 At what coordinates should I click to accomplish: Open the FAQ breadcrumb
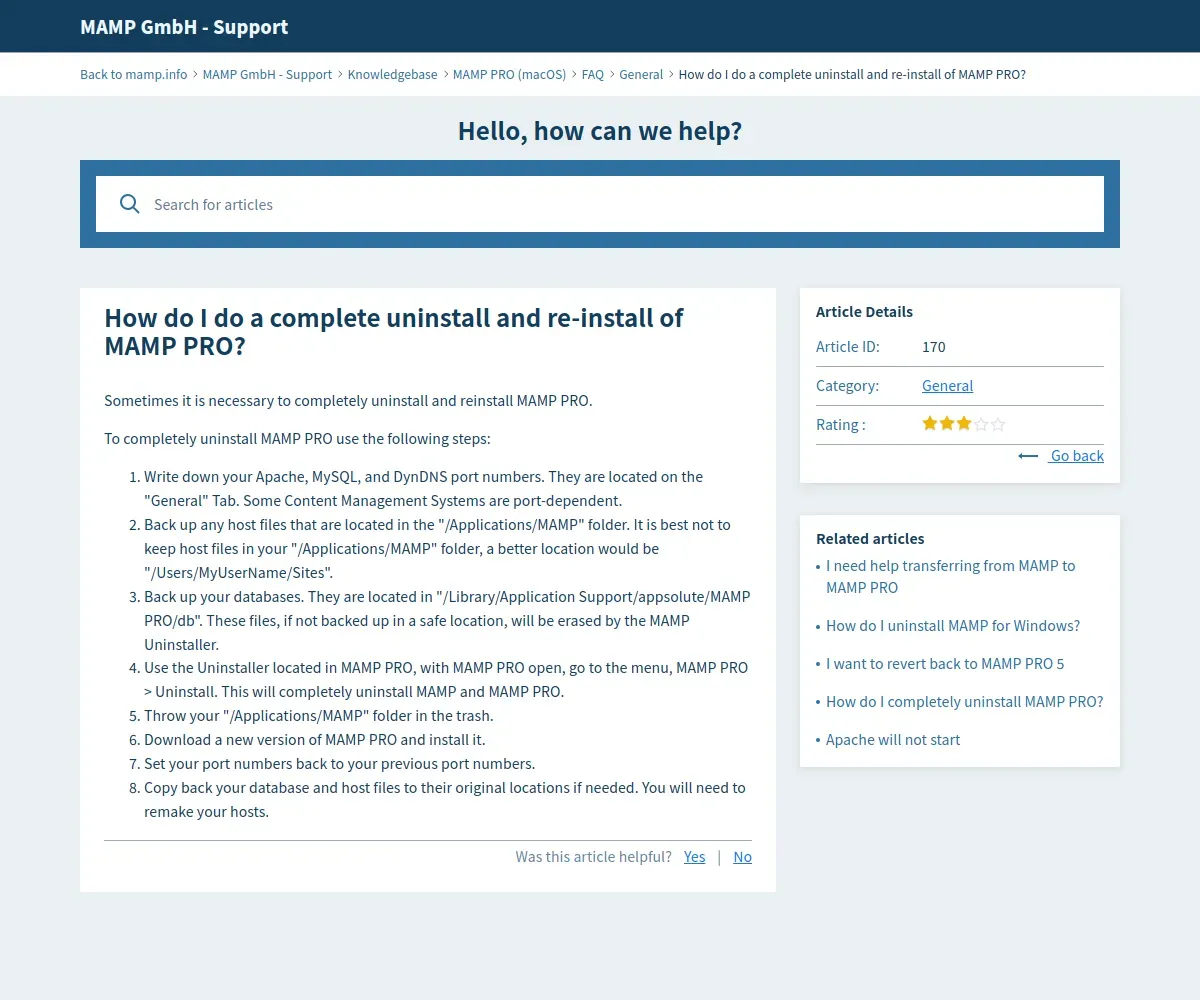click(593, 74)
